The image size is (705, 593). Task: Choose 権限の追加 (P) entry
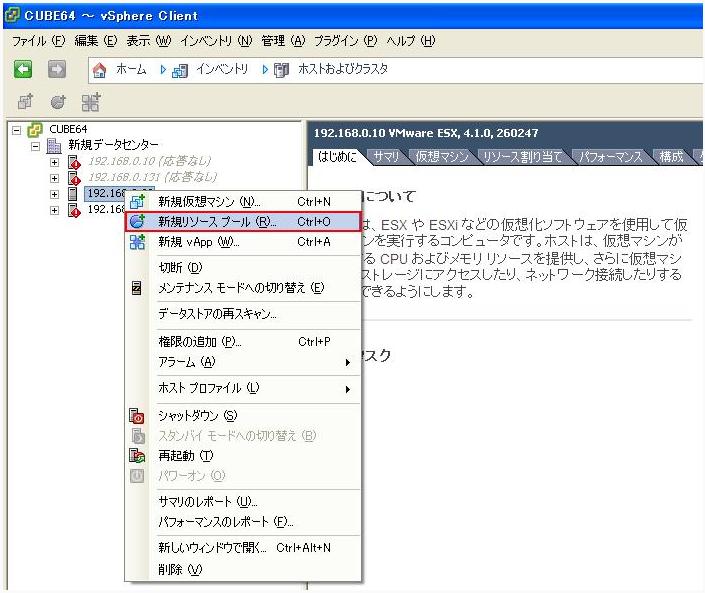[x=243, y=342]
